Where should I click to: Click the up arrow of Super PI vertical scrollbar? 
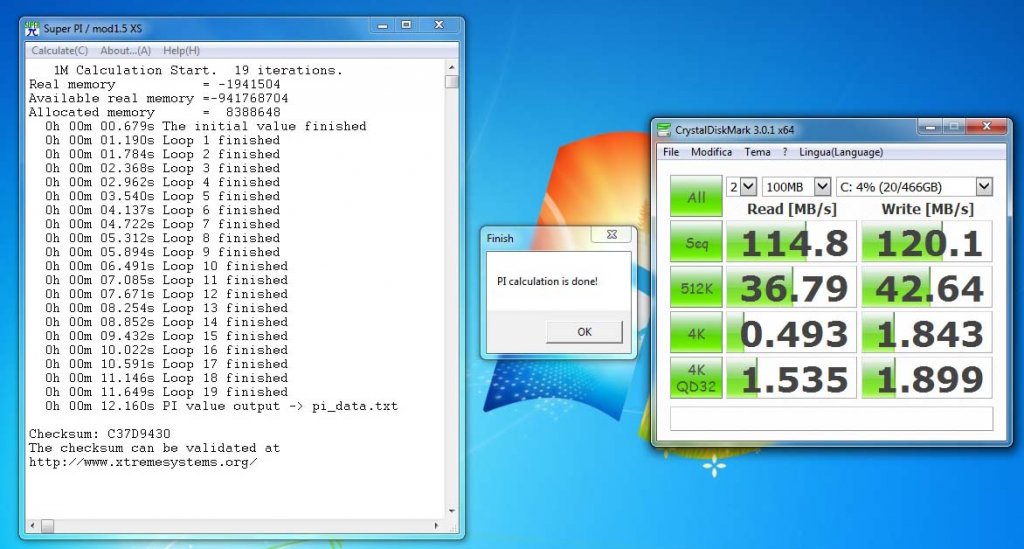point(451,68)
